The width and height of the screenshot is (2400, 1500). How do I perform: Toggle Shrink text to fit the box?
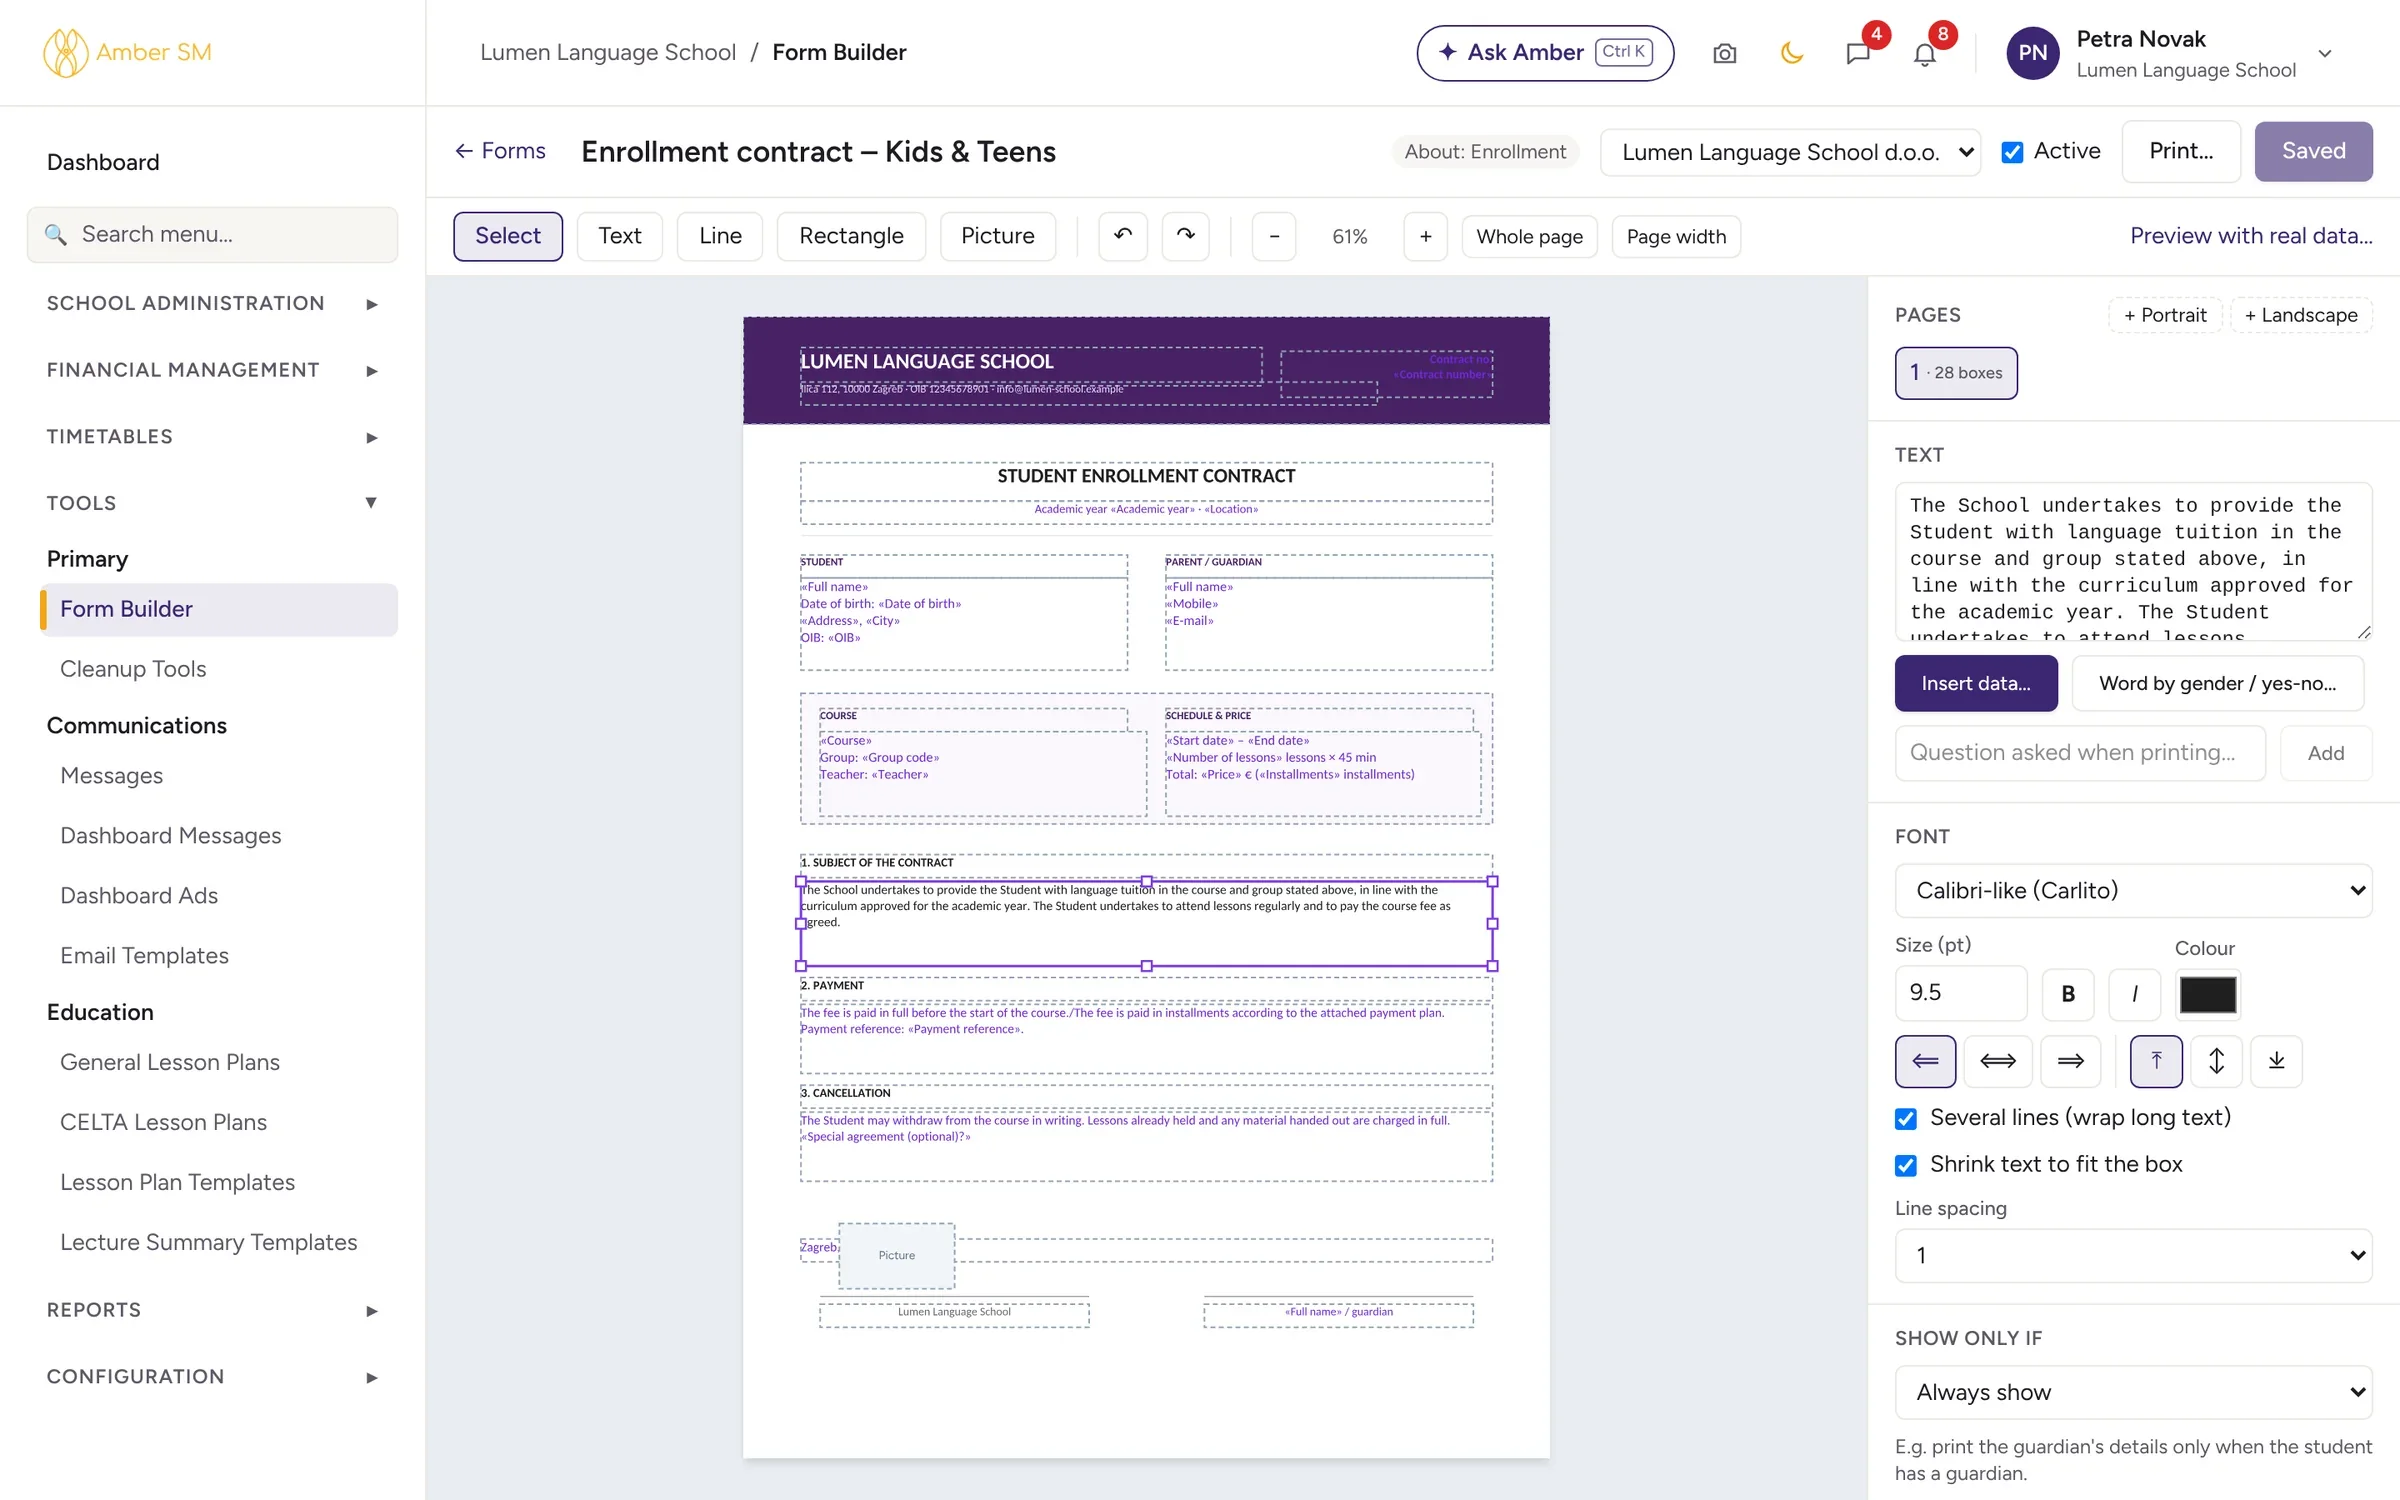[1906, 1165]
